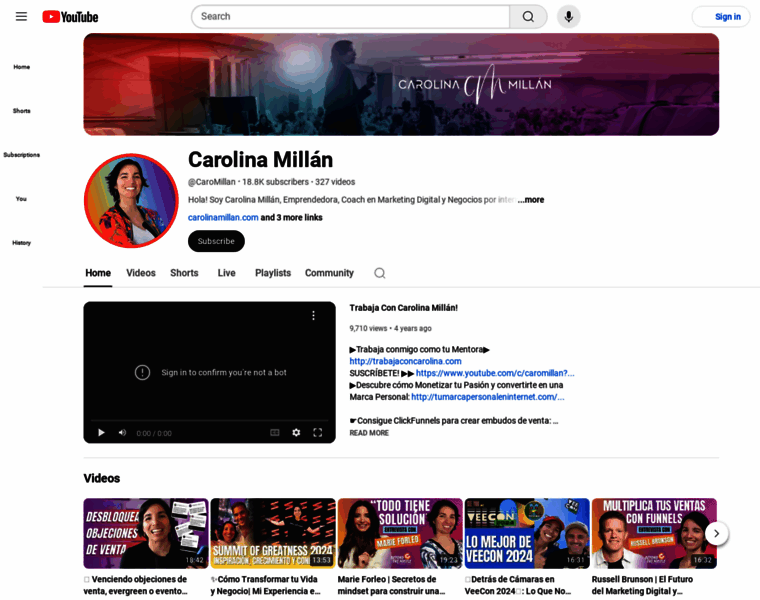Search within the channel using magnifier
This screenshot has height=600, width=760.
click(380, 273)
